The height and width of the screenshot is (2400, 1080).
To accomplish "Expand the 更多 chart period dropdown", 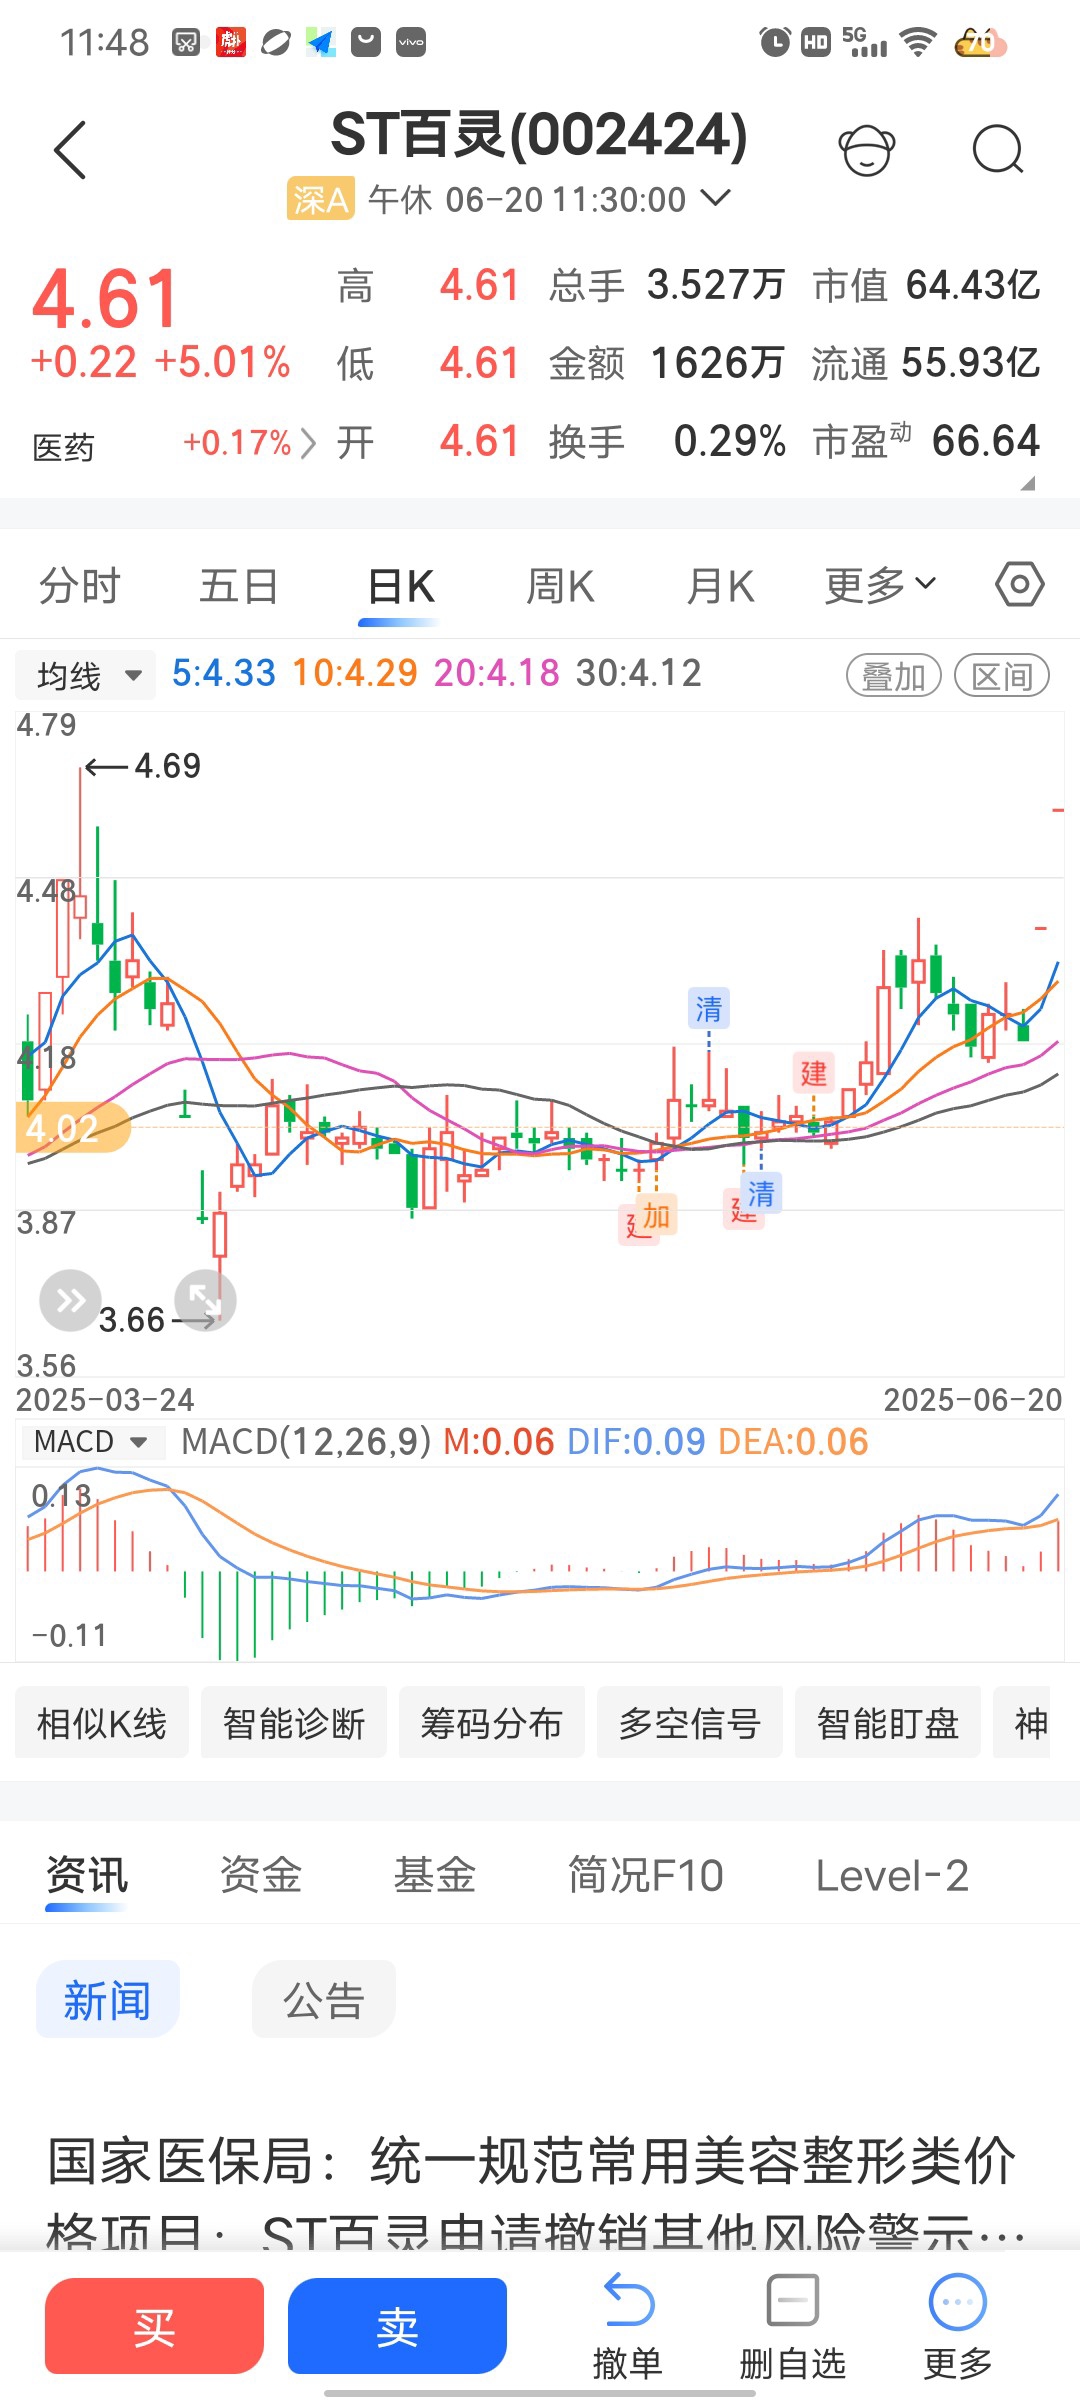I will (880, 585).
